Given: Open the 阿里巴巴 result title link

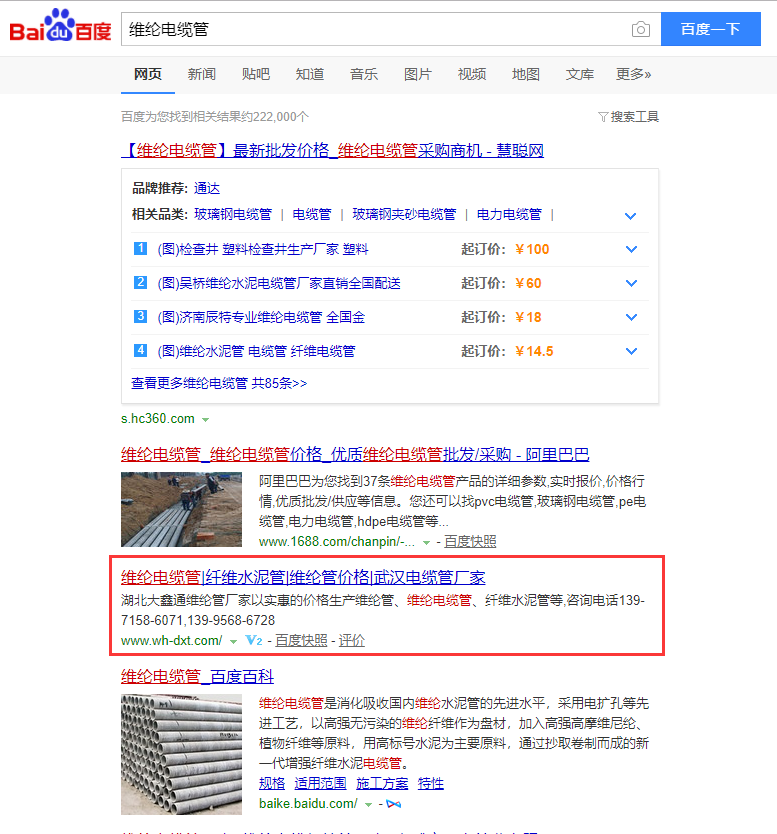Looking at the screenshot, I should tap(355, 454).
